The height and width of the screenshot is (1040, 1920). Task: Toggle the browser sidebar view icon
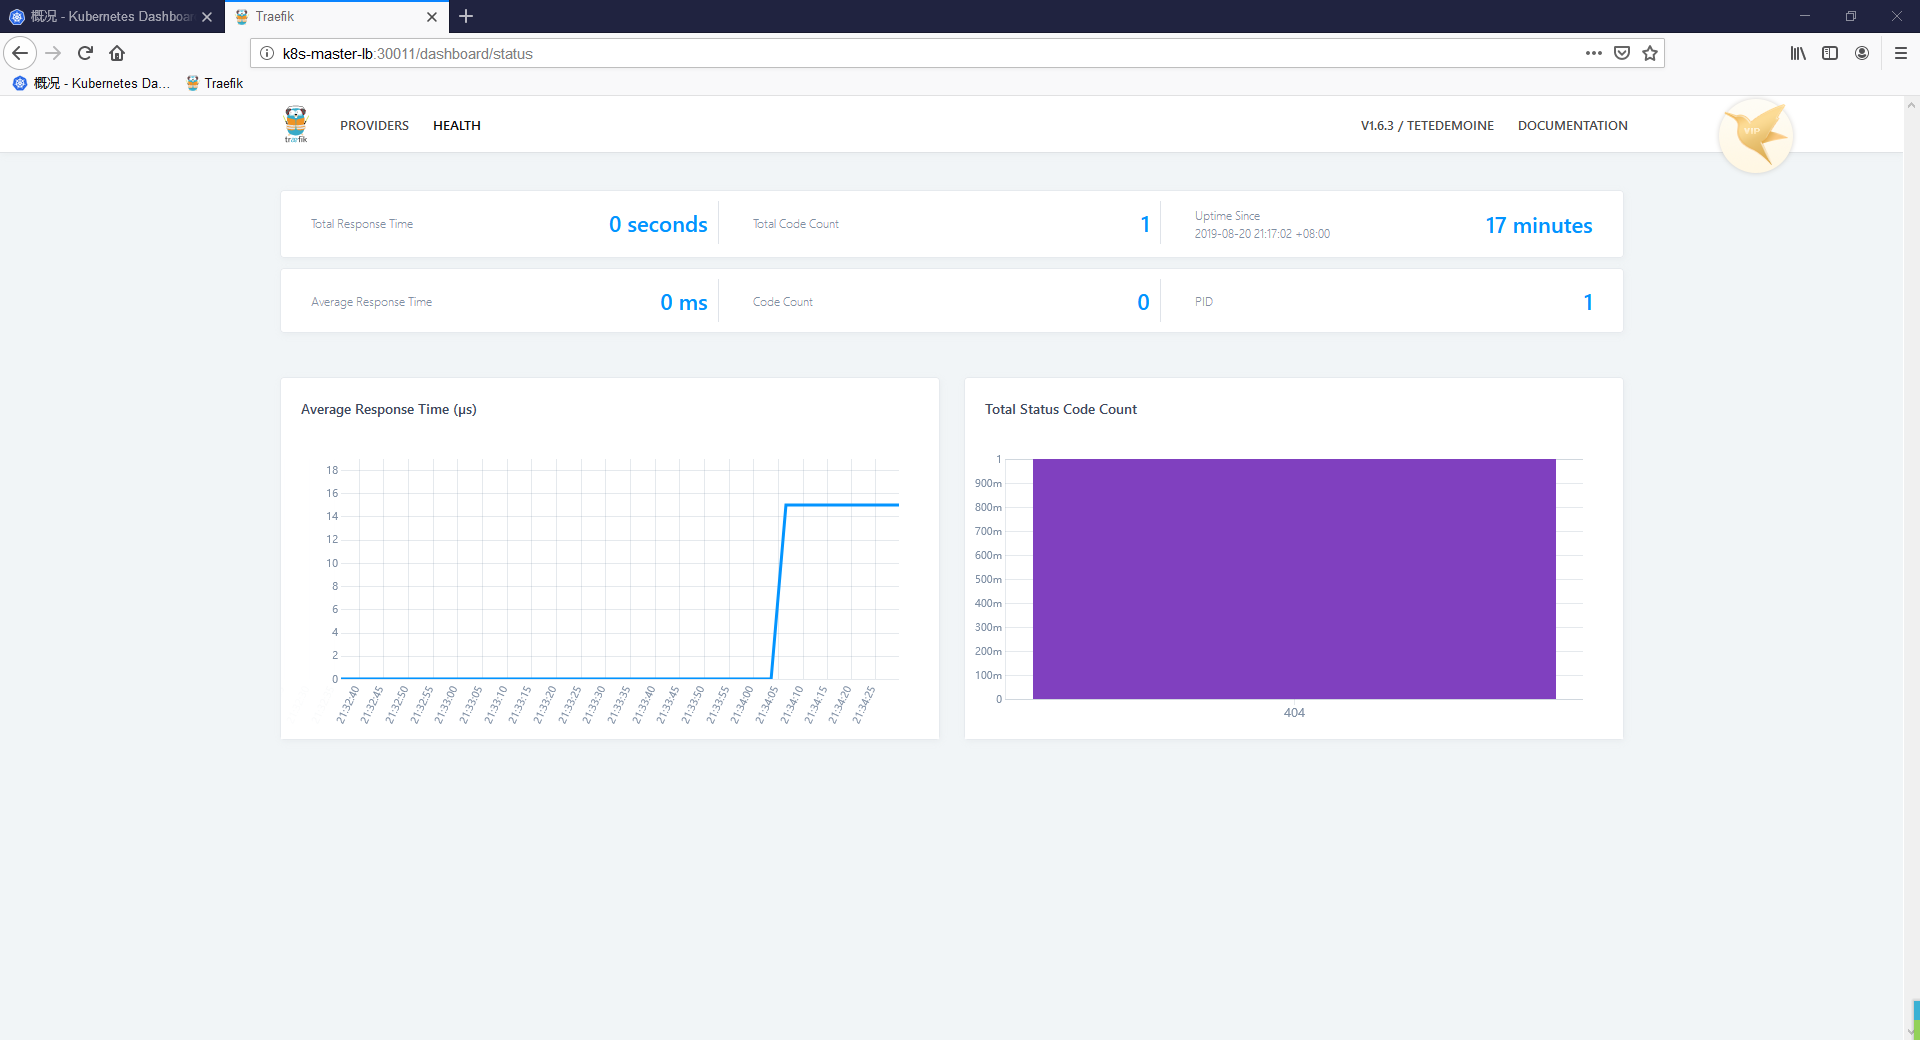1830,53
